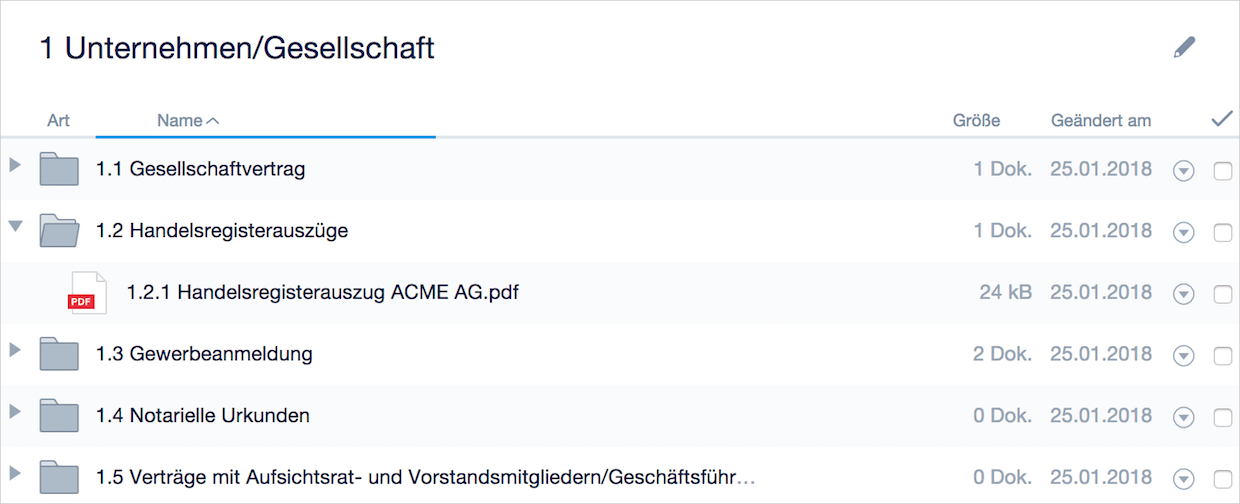Open the 1.3 Gewerbeanmeldung folder name

pos(204,353)
